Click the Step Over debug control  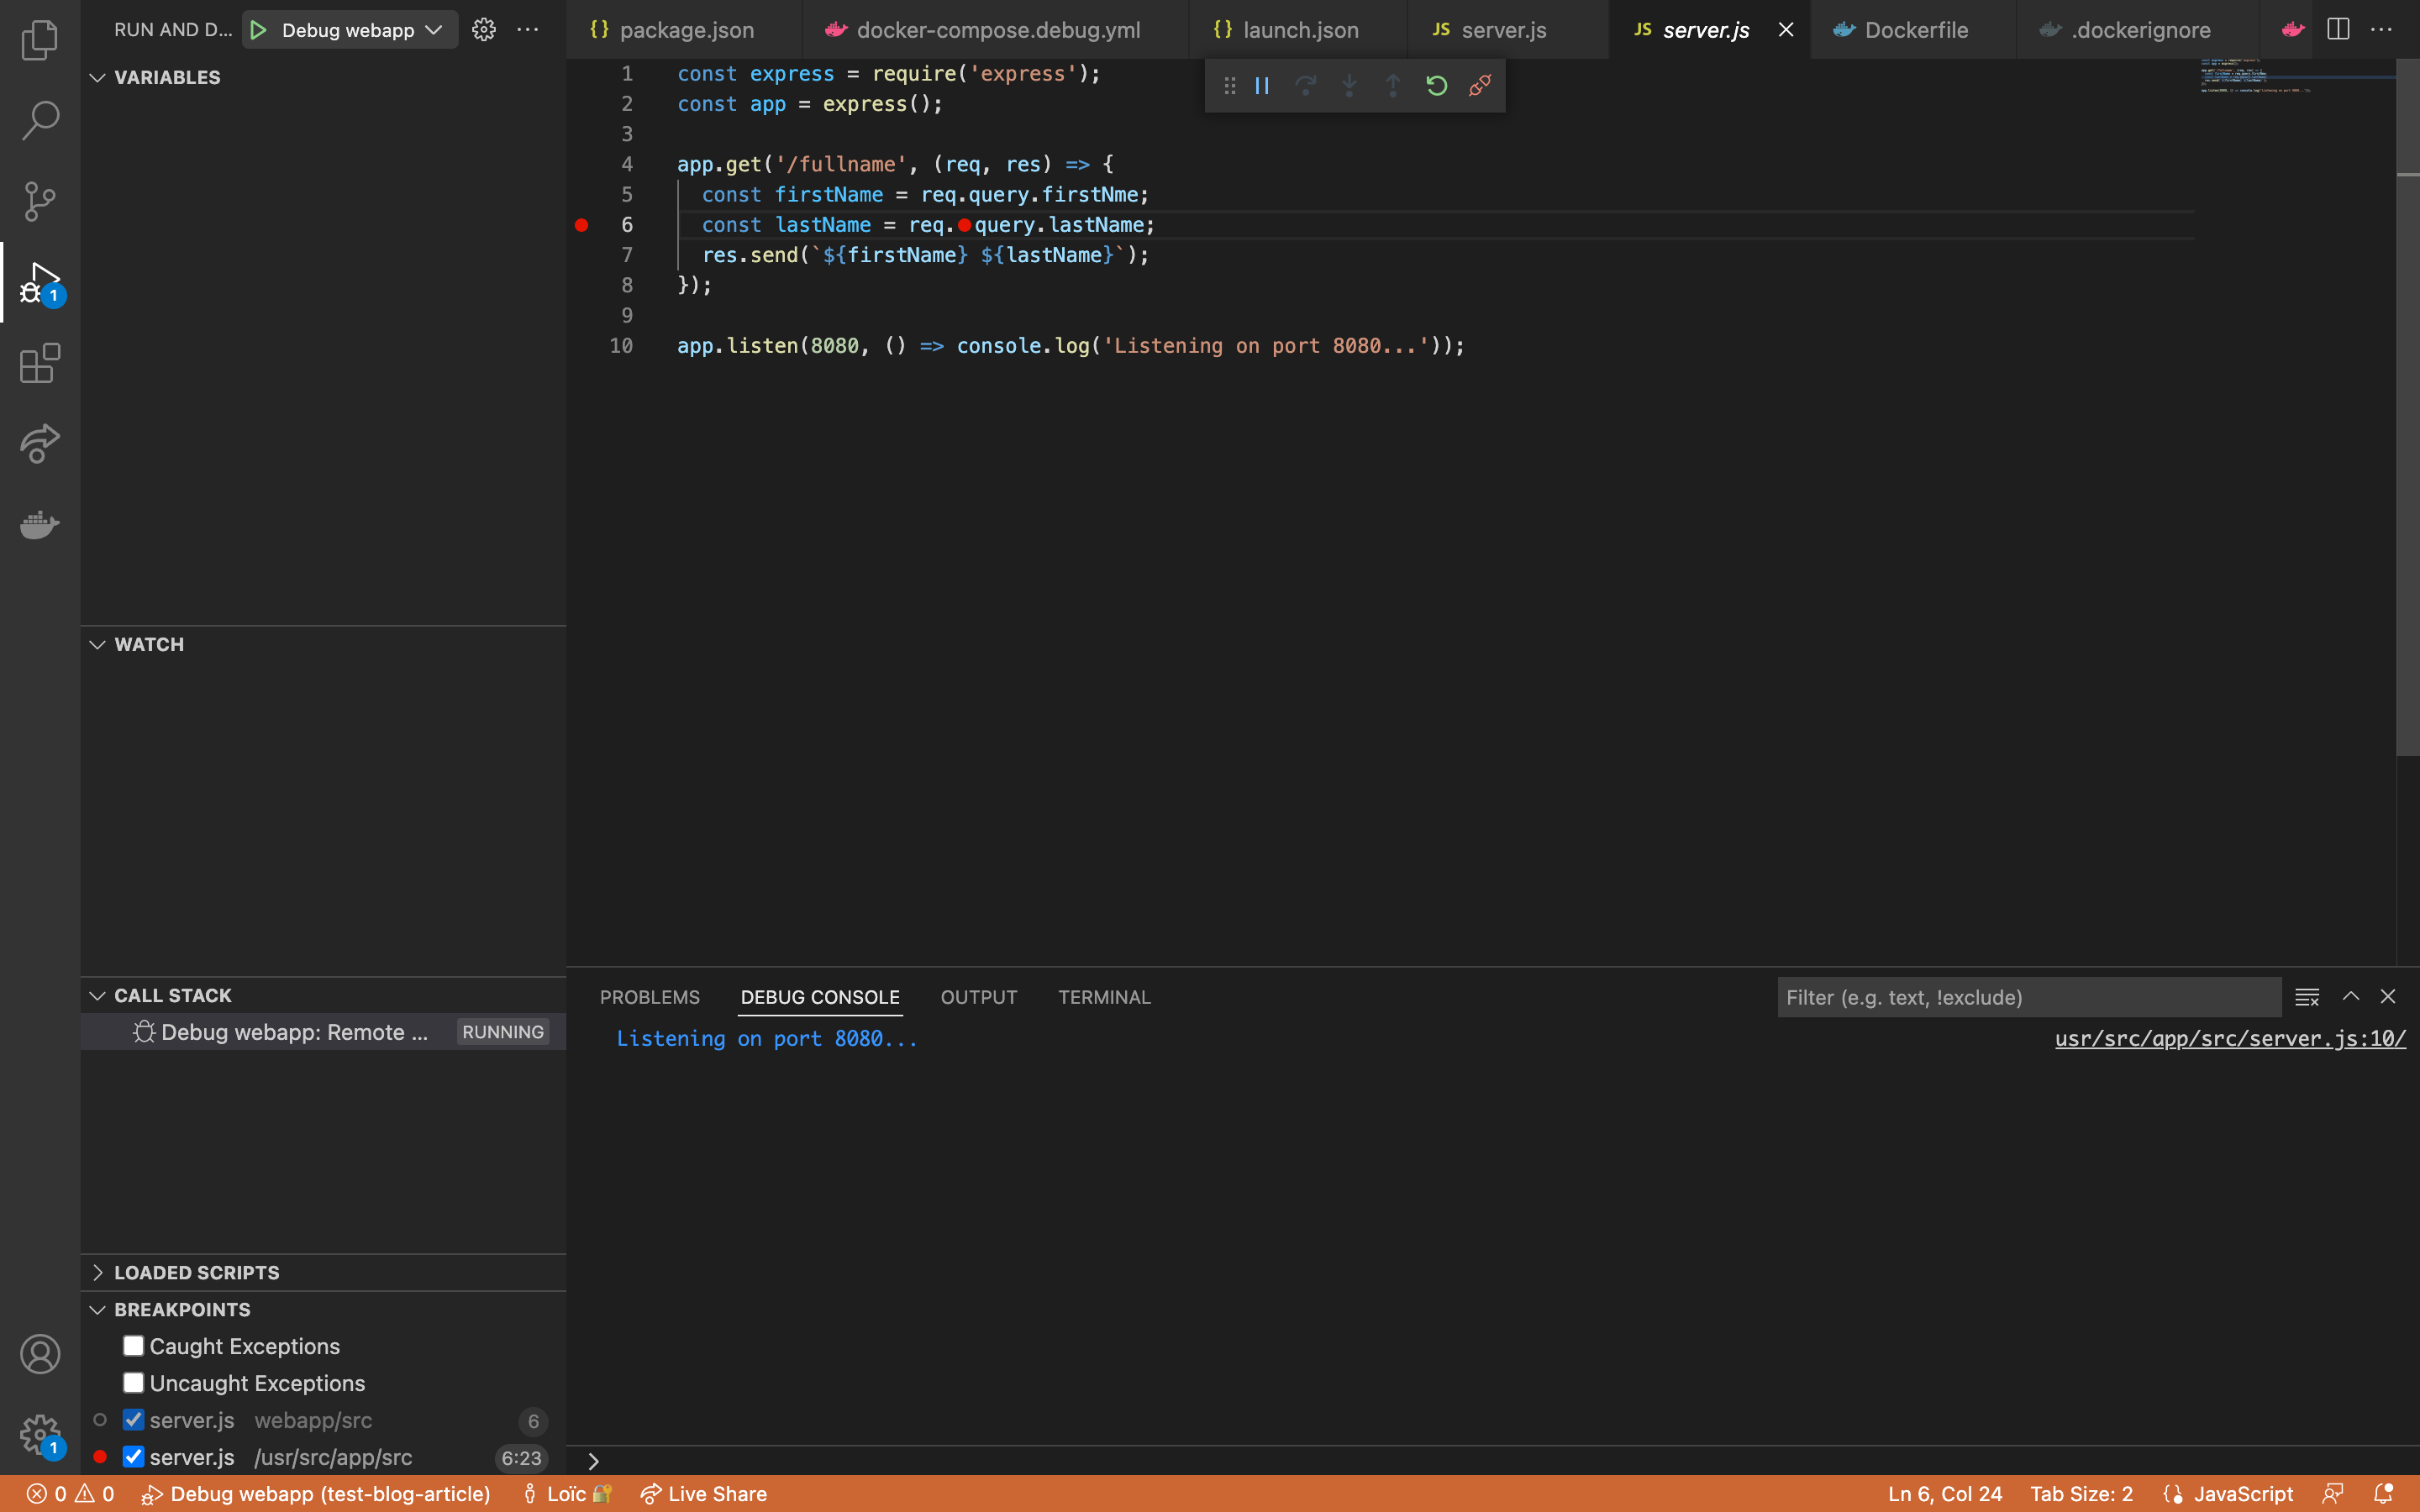coord(1305,85)
